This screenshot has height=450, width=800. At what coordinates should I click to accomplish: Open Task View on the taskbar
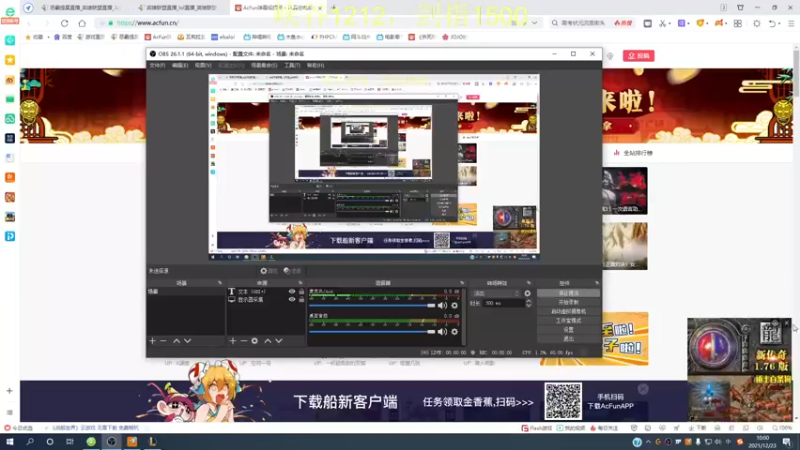tap(69, 442)
